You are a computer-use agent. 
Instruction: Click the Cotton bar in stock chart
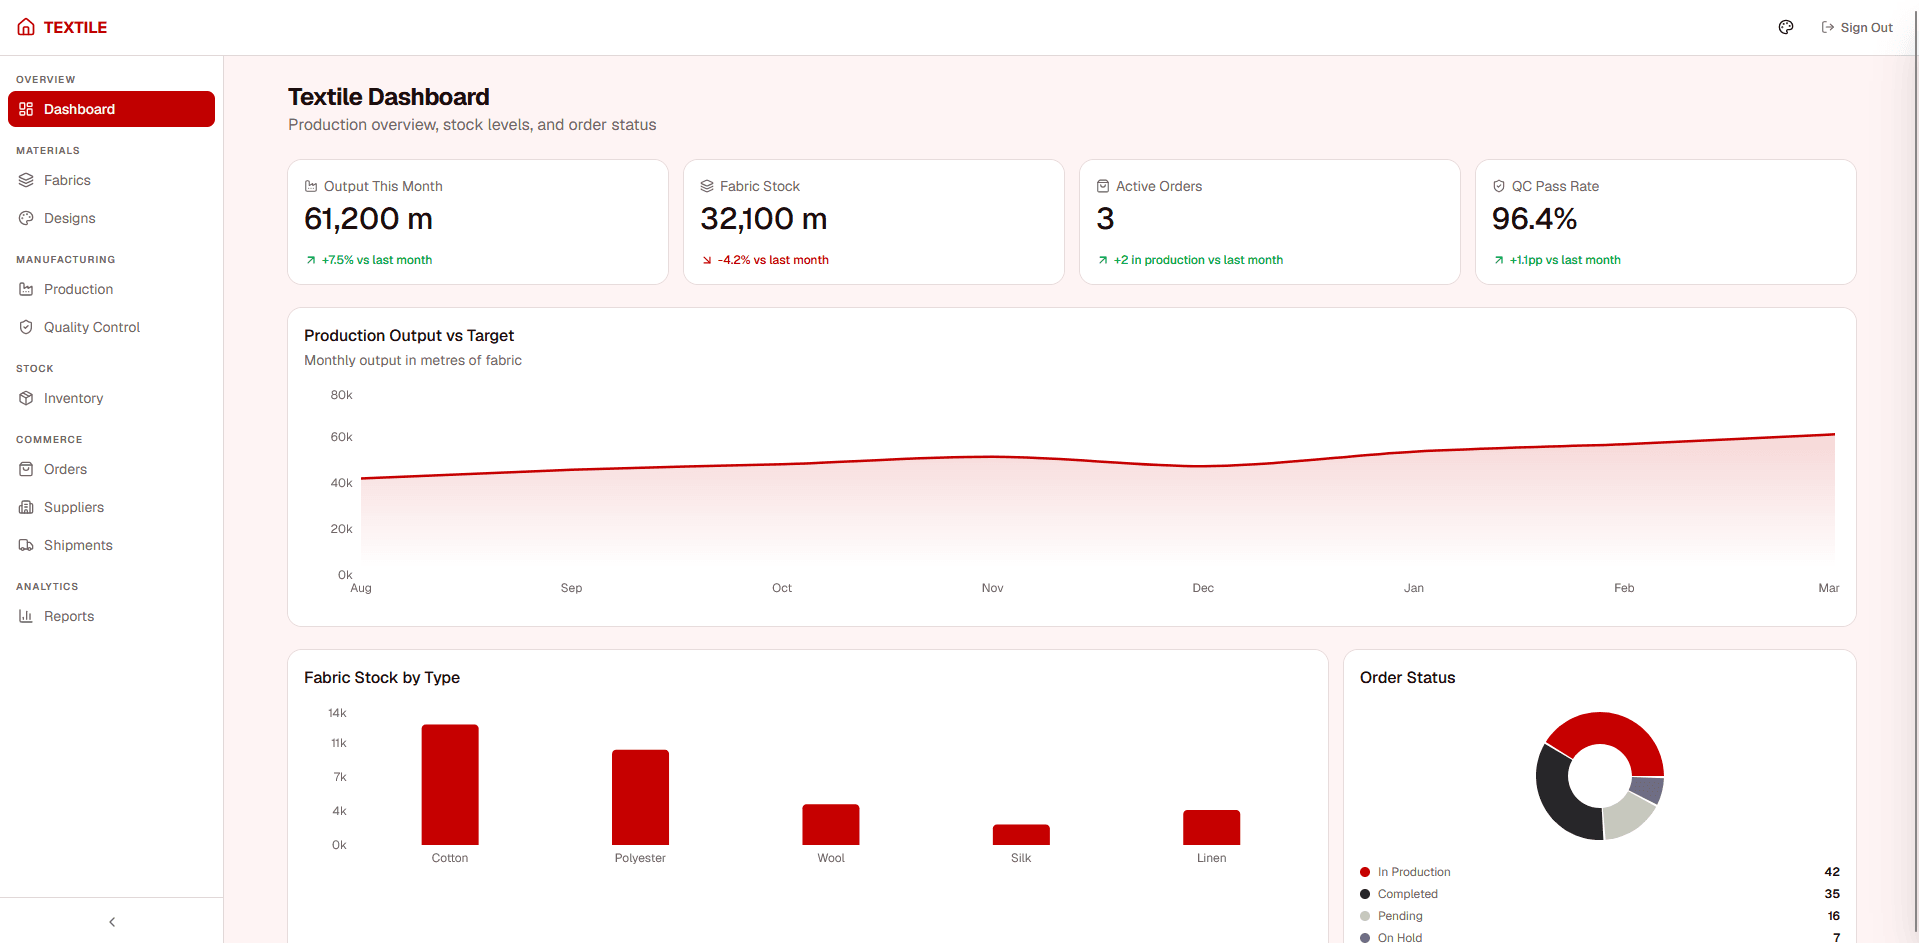tap(450, 785)
